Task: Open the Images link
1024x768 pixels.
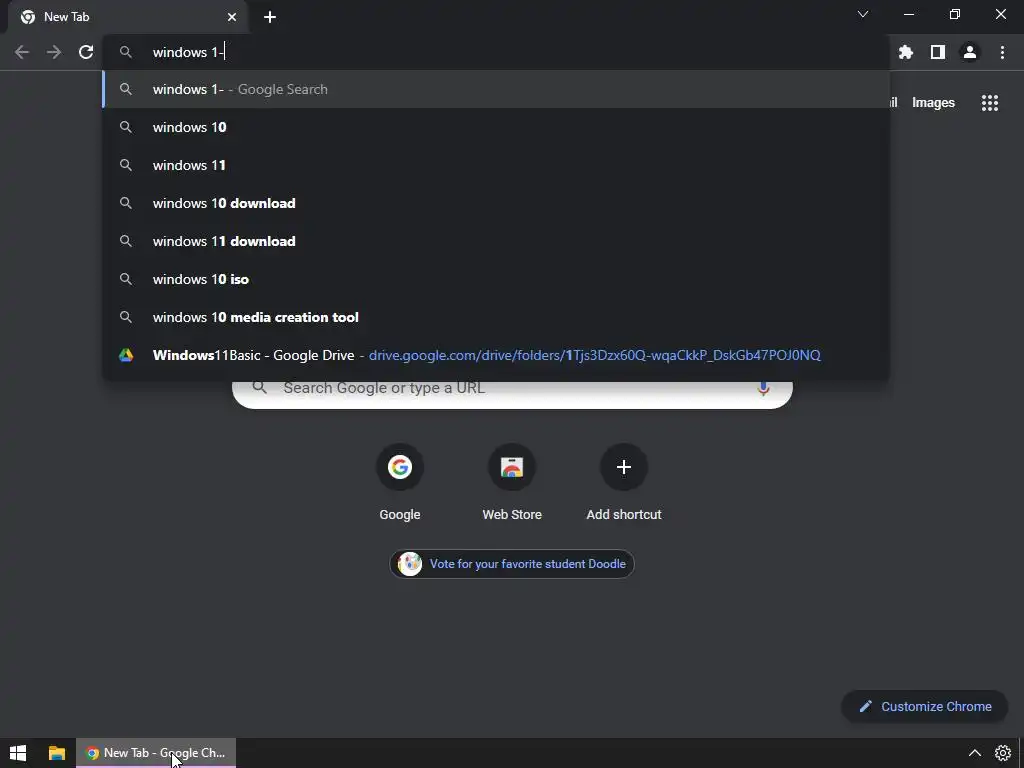Action: tap(933, 103)
